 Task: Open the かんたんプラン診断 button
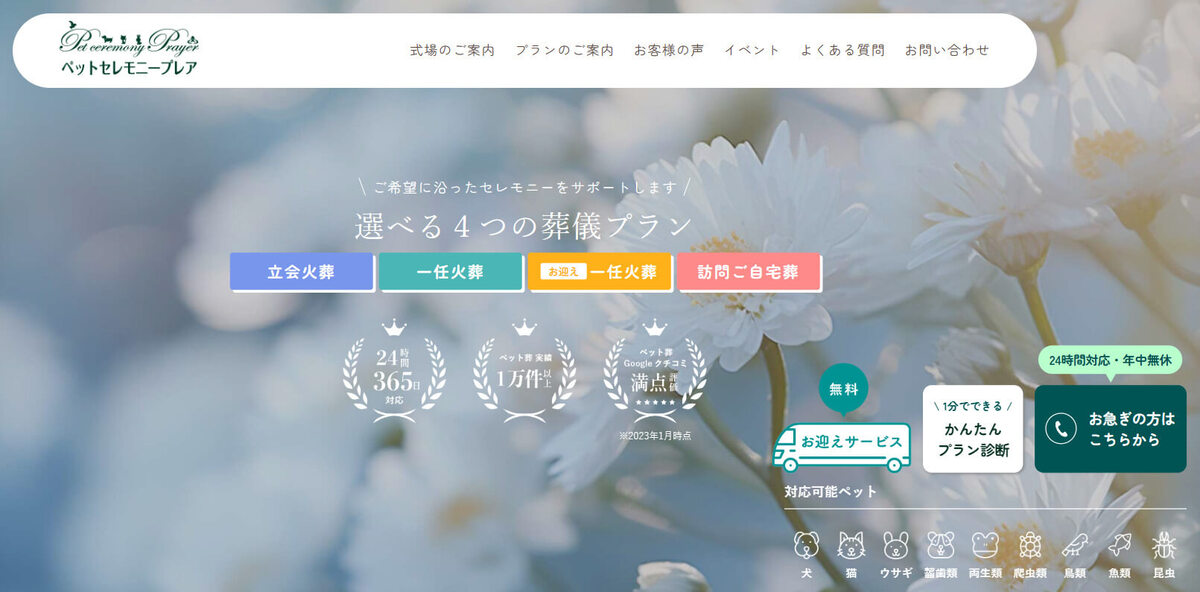click(x=972, y=429)
